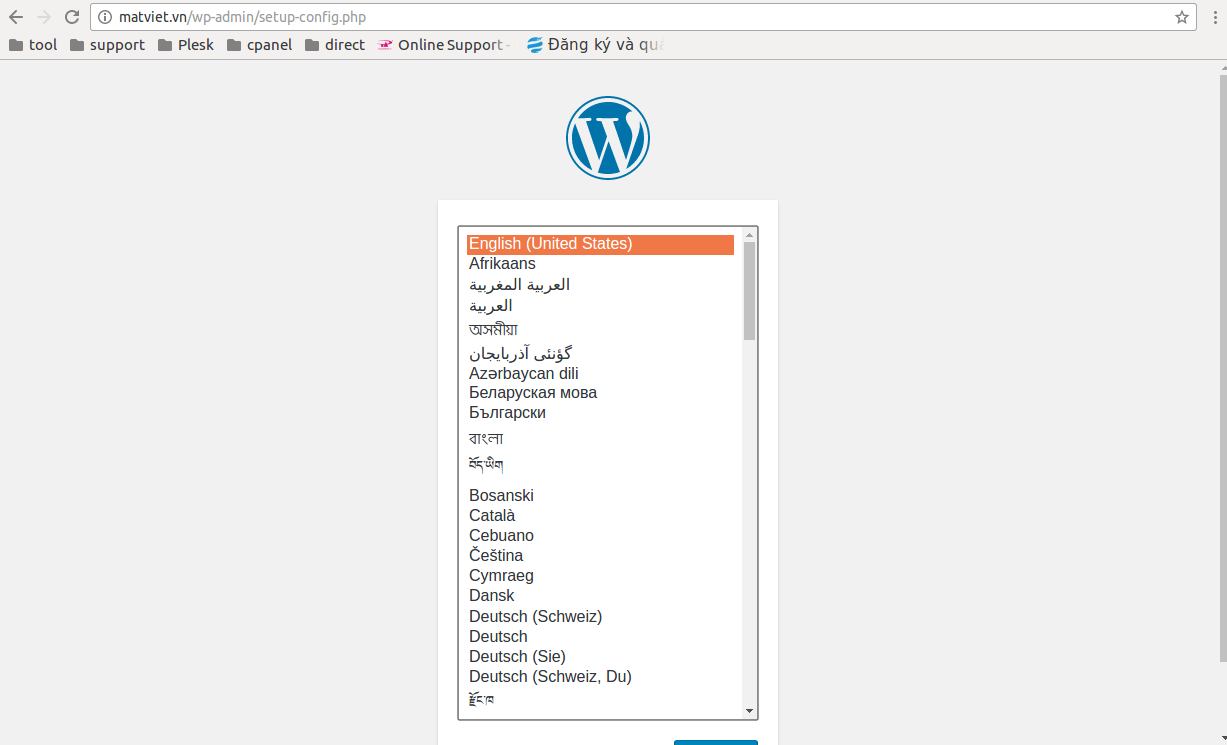
Task: Open the cpanel bookmarks folder
Action: 260,45
